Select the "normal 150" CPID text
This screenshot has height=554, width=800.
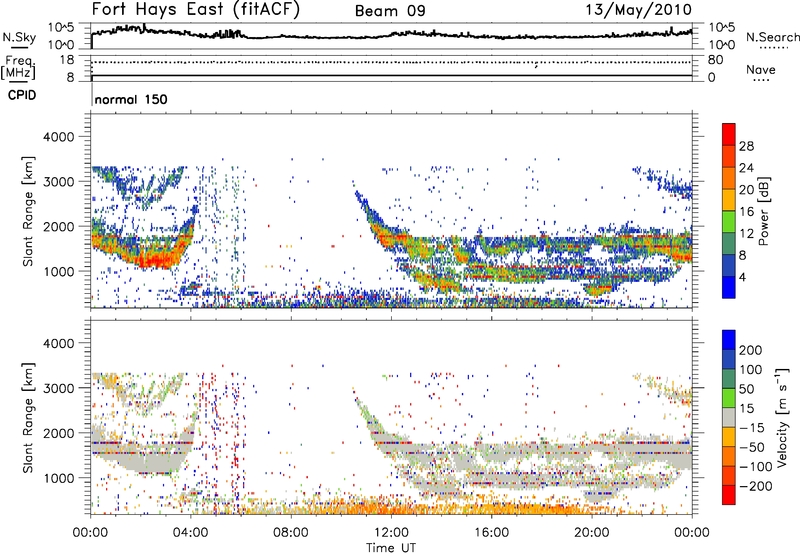pos(131,99)
